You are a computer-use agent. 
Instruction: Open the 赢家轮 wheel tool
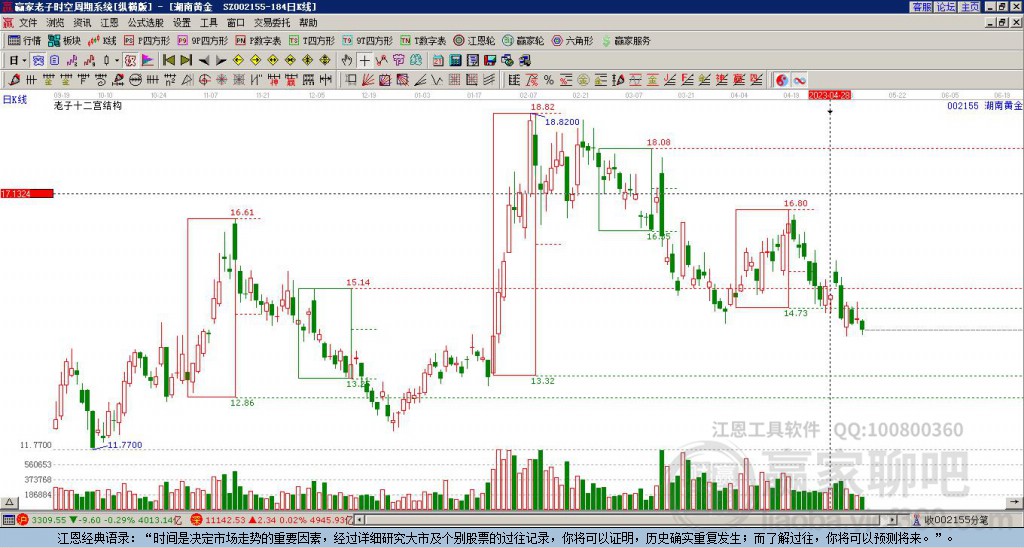523,40
